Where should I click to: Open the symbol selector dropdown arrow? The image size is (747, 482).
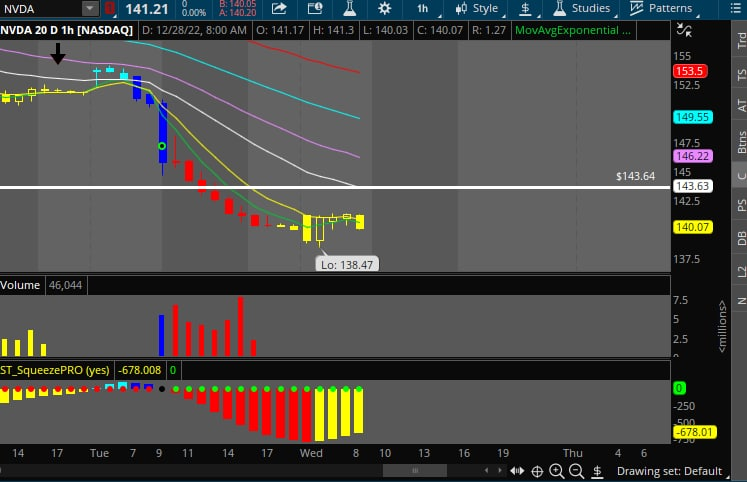[90, 9]
